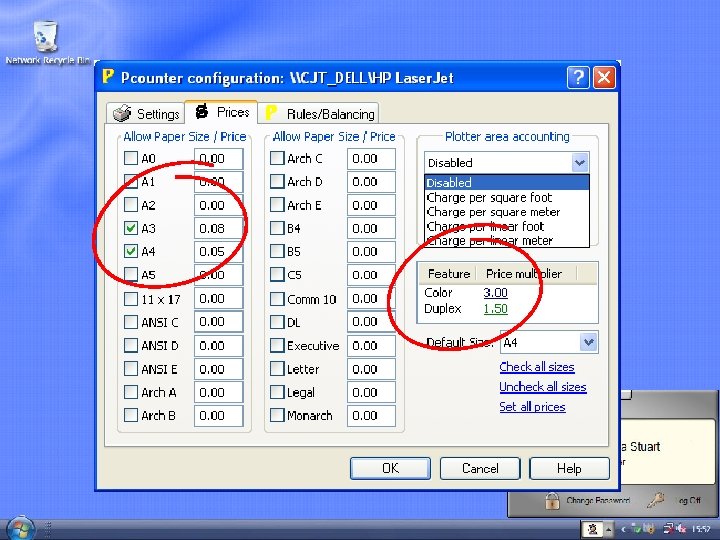The height and width of the screenshot is (540, 720).
Task: Select Disabled in plotter accounting list
Action: click(x=506, y=182)
